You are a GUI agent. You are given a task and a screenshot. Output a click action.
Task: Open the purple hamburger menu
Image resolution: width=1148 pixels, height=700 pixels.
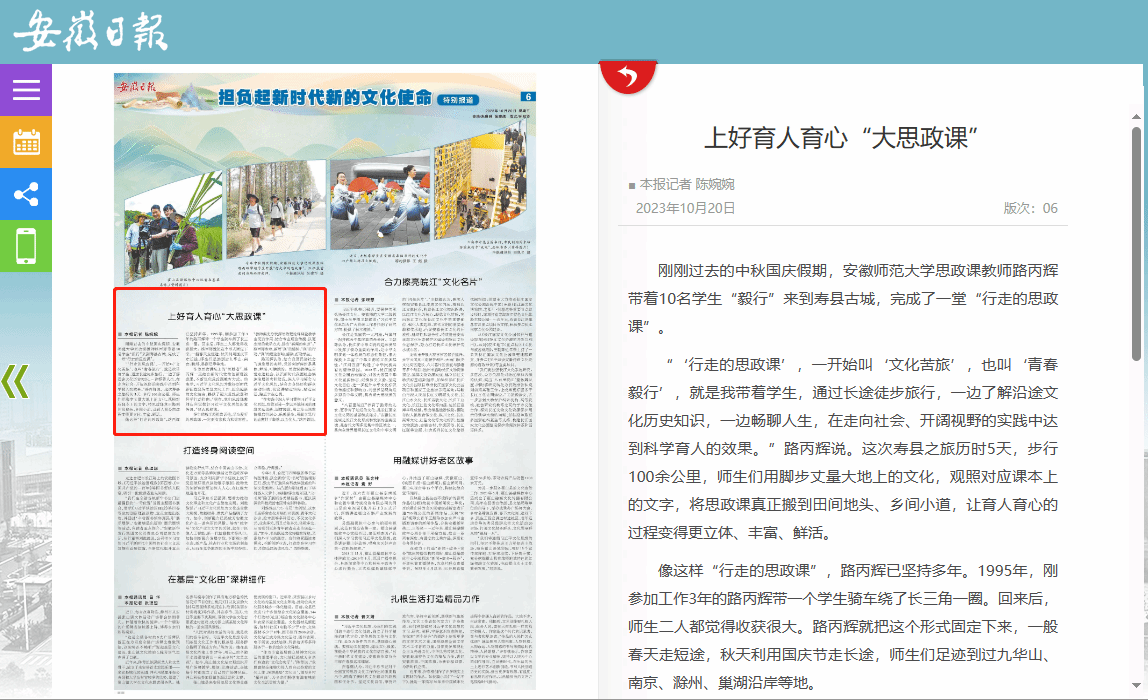pyautogui.click(x=26, y=89)
